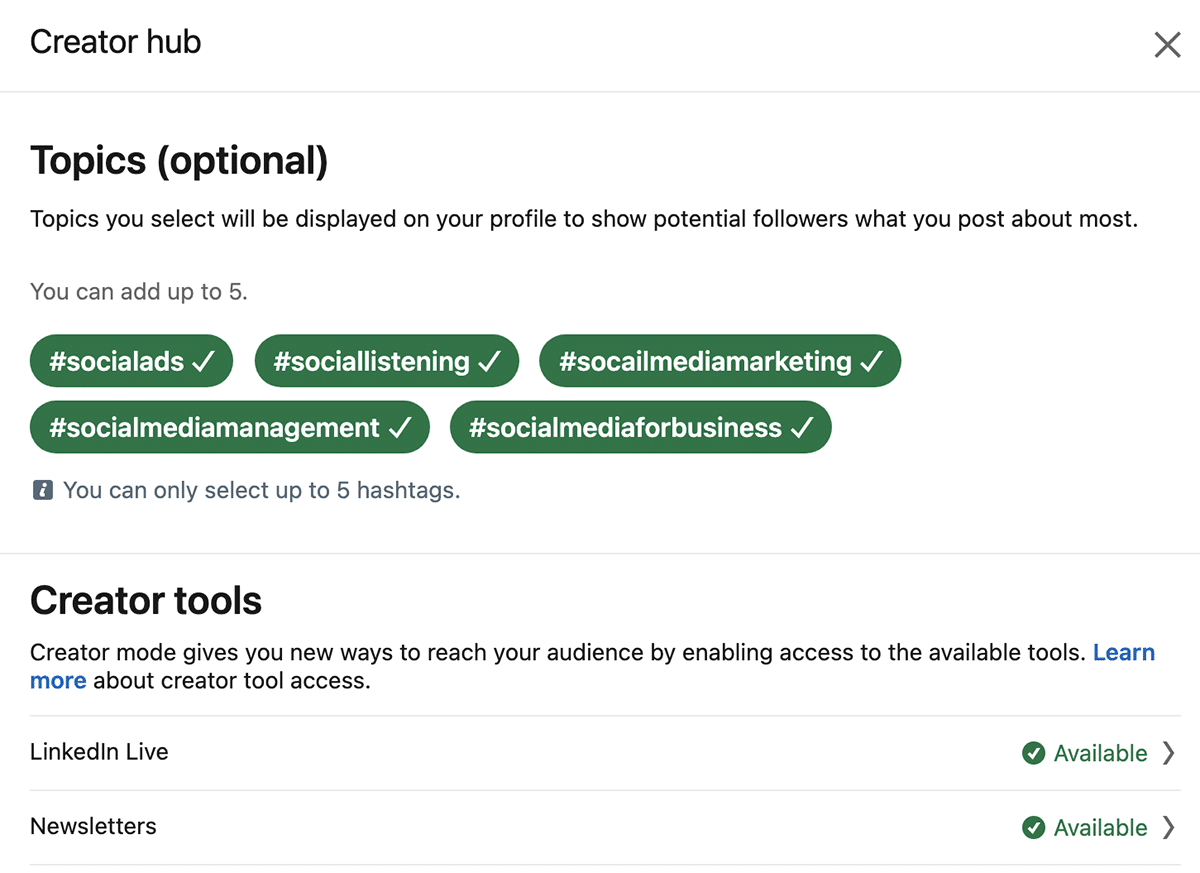
Task: Click the checkmark on the #socialads chip
Action: pos(203,362)
